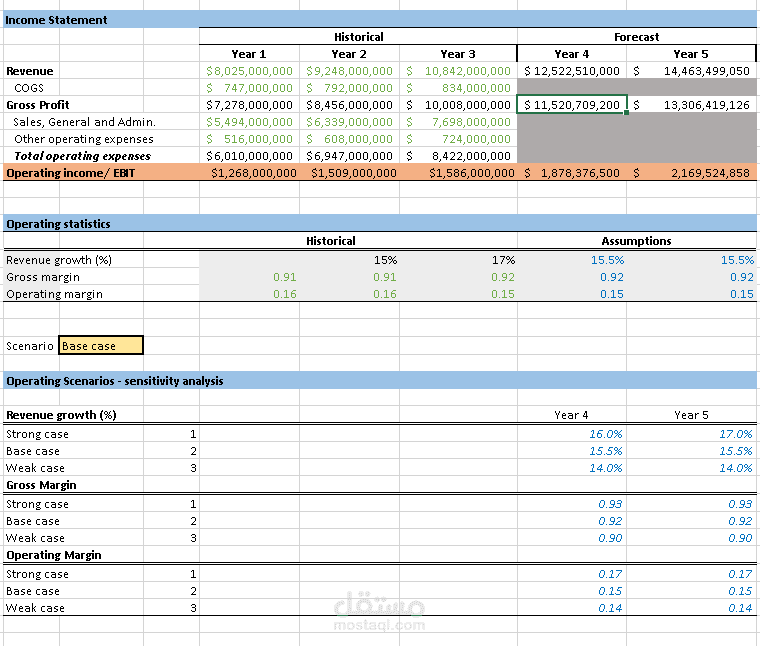The image size is (760, 646).
Task: Select other operating expenses 724,000,000
Action: point(459,139)
